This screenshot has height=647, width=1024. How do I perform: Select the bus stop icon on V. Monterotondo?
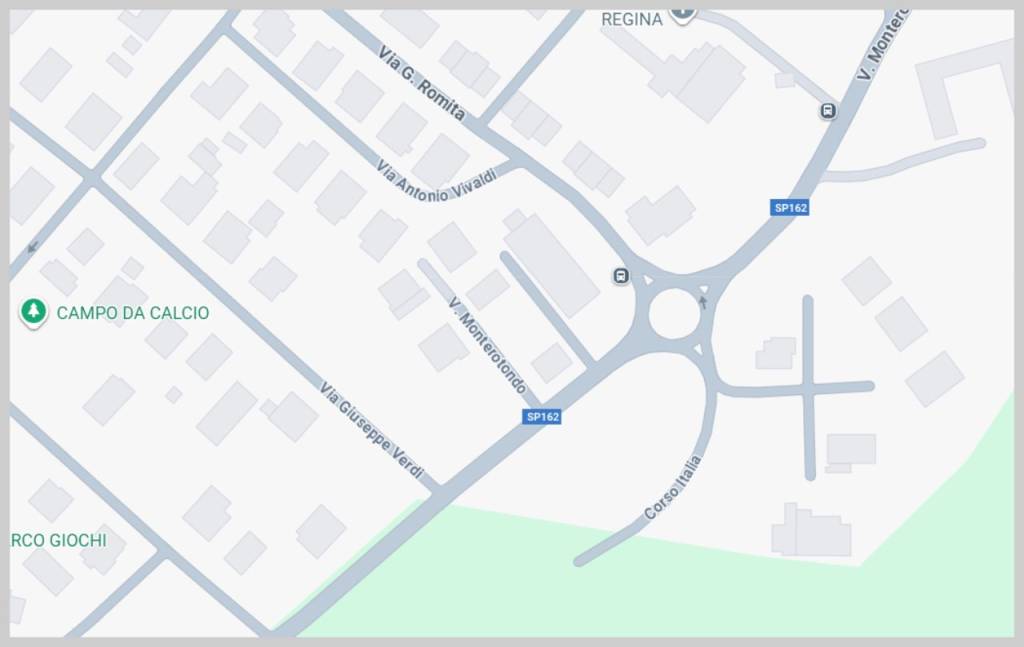827,111
